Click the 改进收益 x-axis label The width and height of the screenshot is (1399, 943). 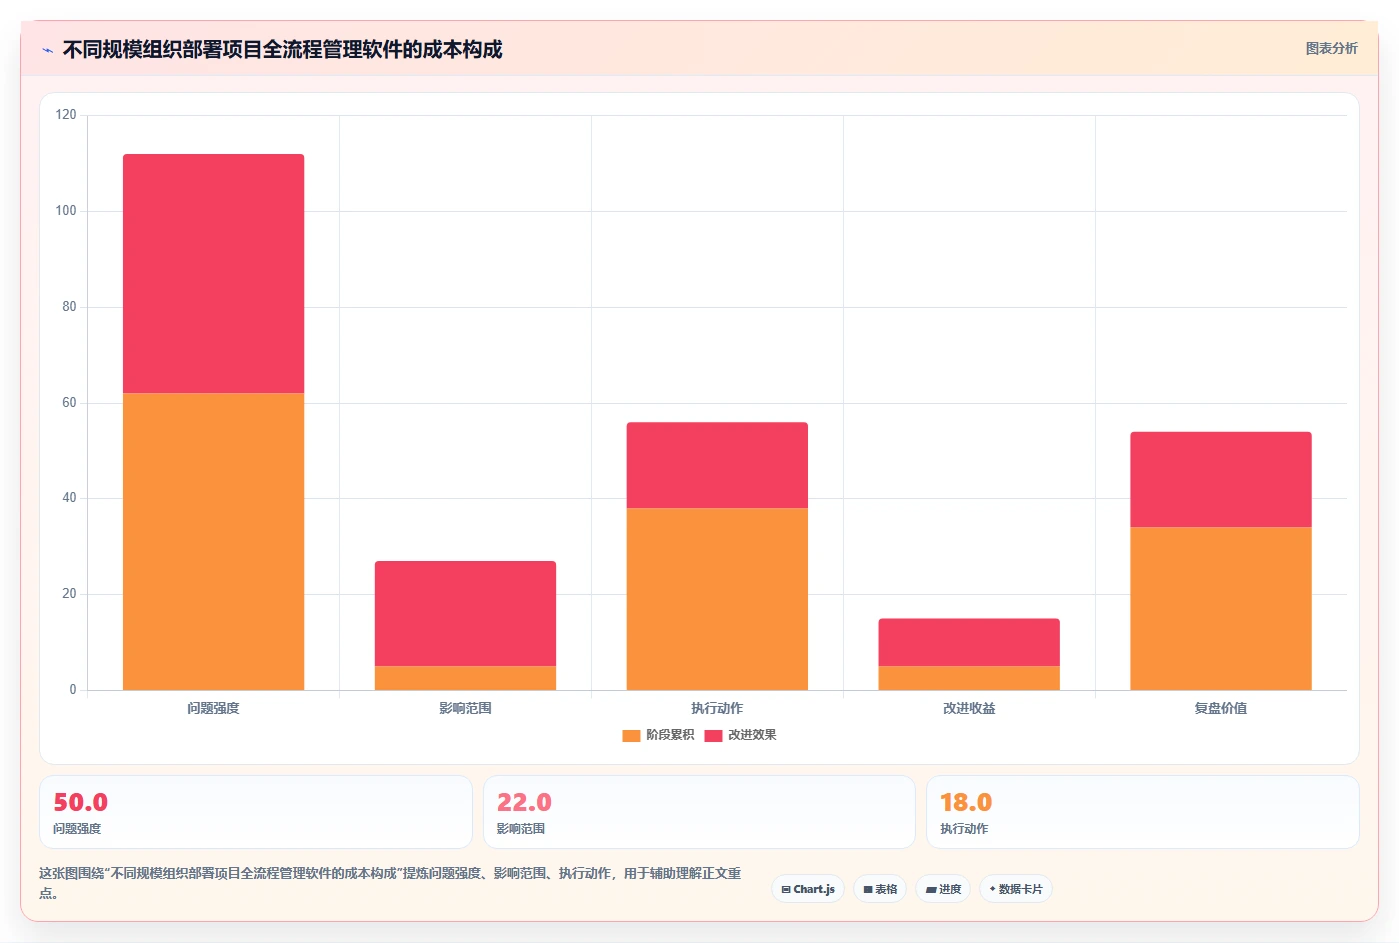[969, 708]
